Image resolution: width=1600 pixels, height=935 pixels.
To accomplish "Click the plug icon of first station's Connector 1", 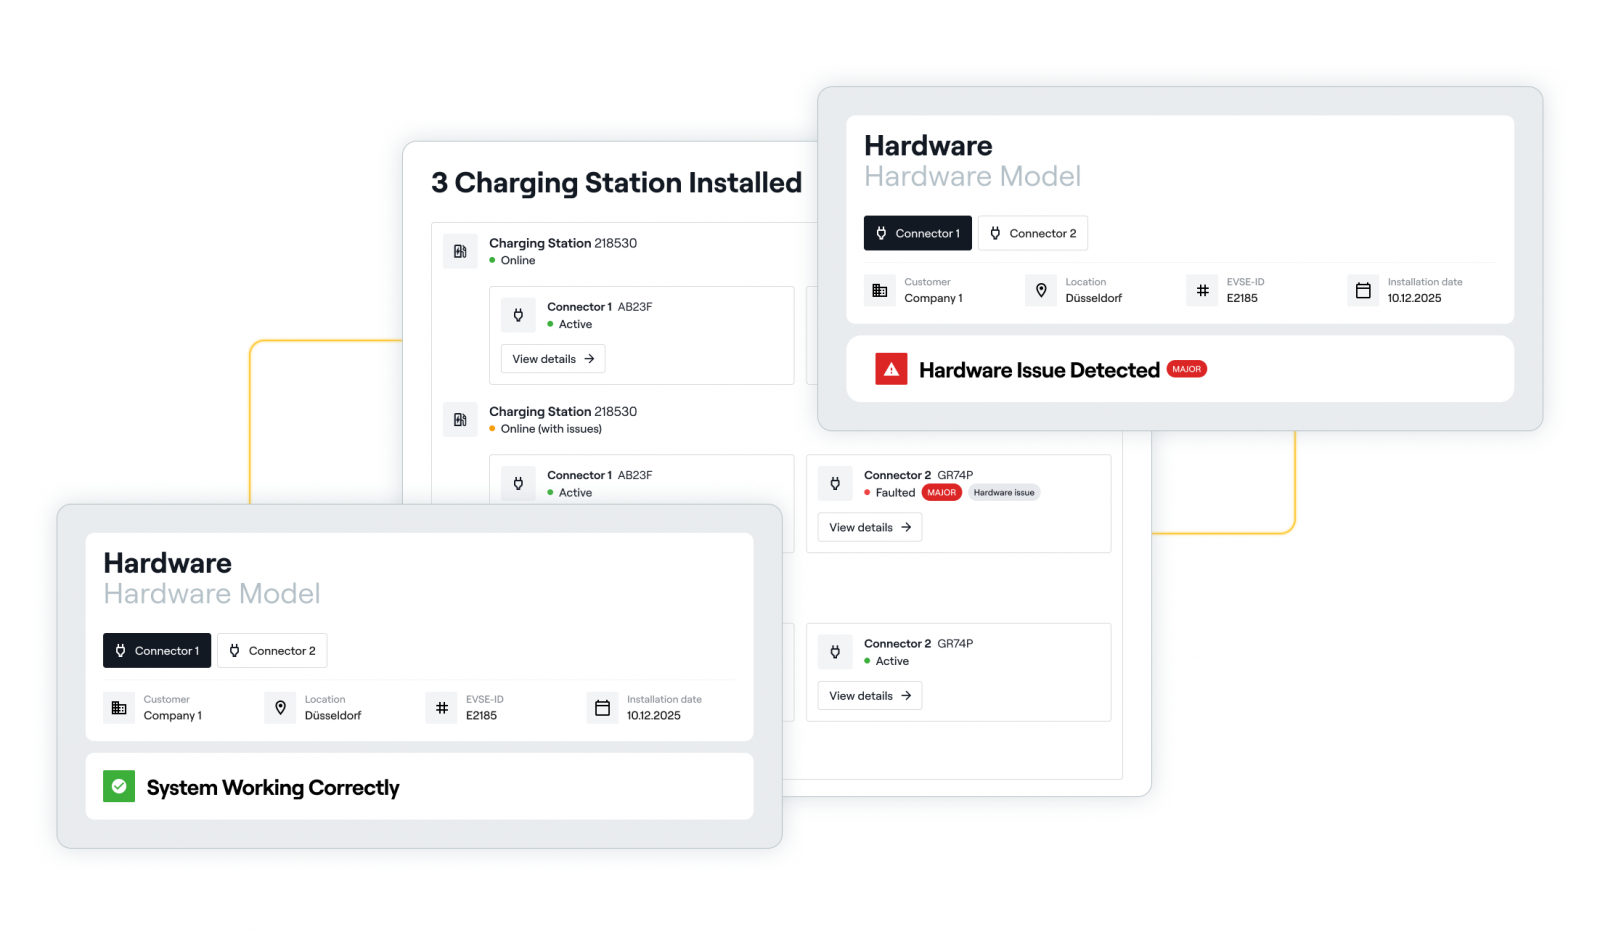I will click(518, 315).
